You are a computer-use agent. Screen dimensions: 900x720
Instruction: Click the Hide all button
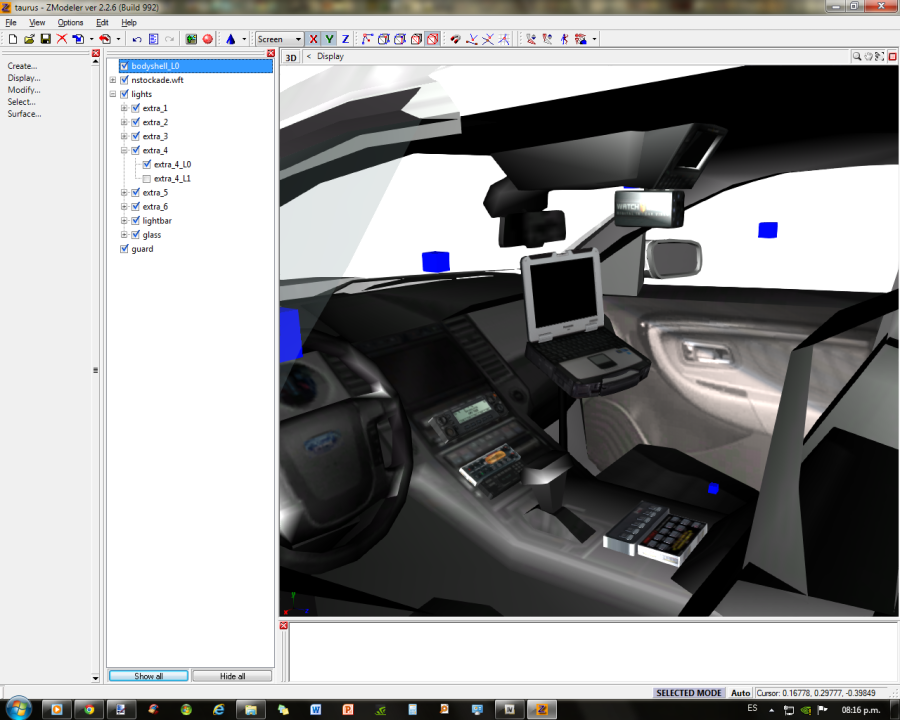point(232,676)
